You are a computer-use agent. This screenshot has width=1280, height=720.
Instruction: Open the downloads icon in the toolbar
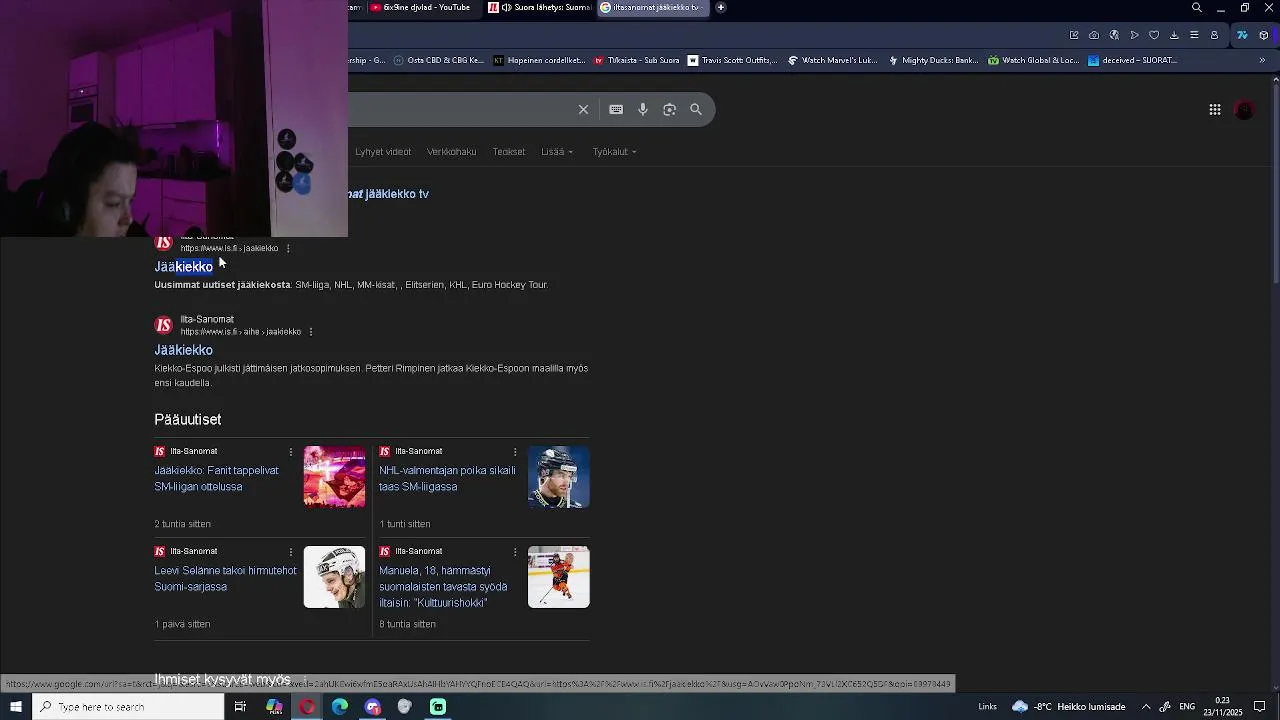click(1174, 35)
